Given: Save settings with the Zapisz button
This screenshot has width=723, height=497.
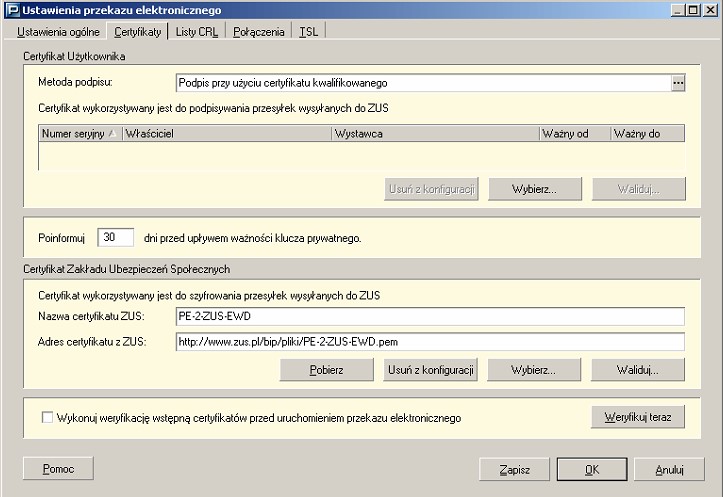Looking at the screenshot, I should click(514, 469).
